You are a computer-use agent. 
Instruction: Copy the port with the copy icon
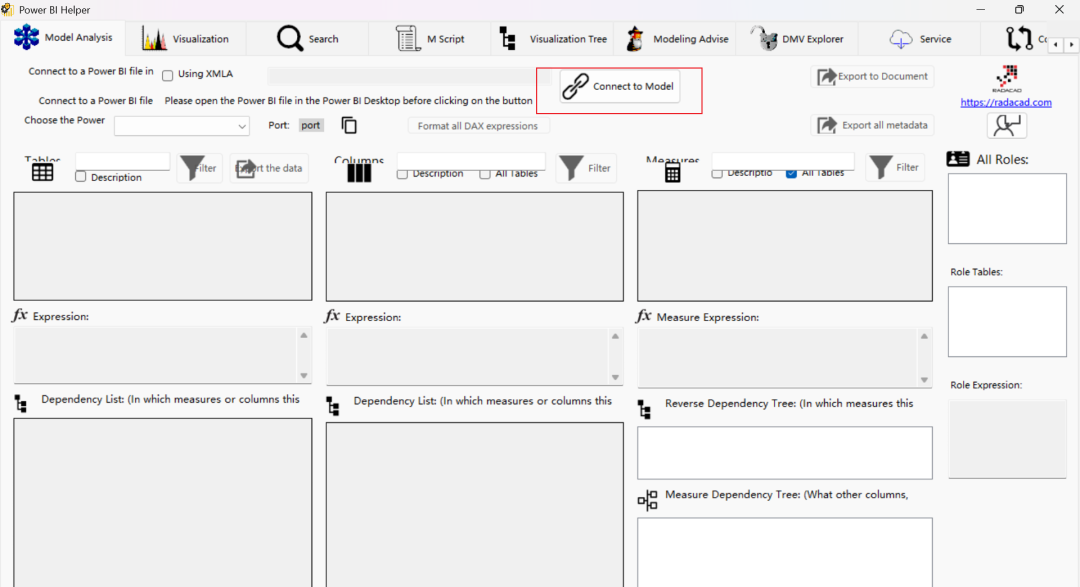pyautogui.click(x=349, y=125)
